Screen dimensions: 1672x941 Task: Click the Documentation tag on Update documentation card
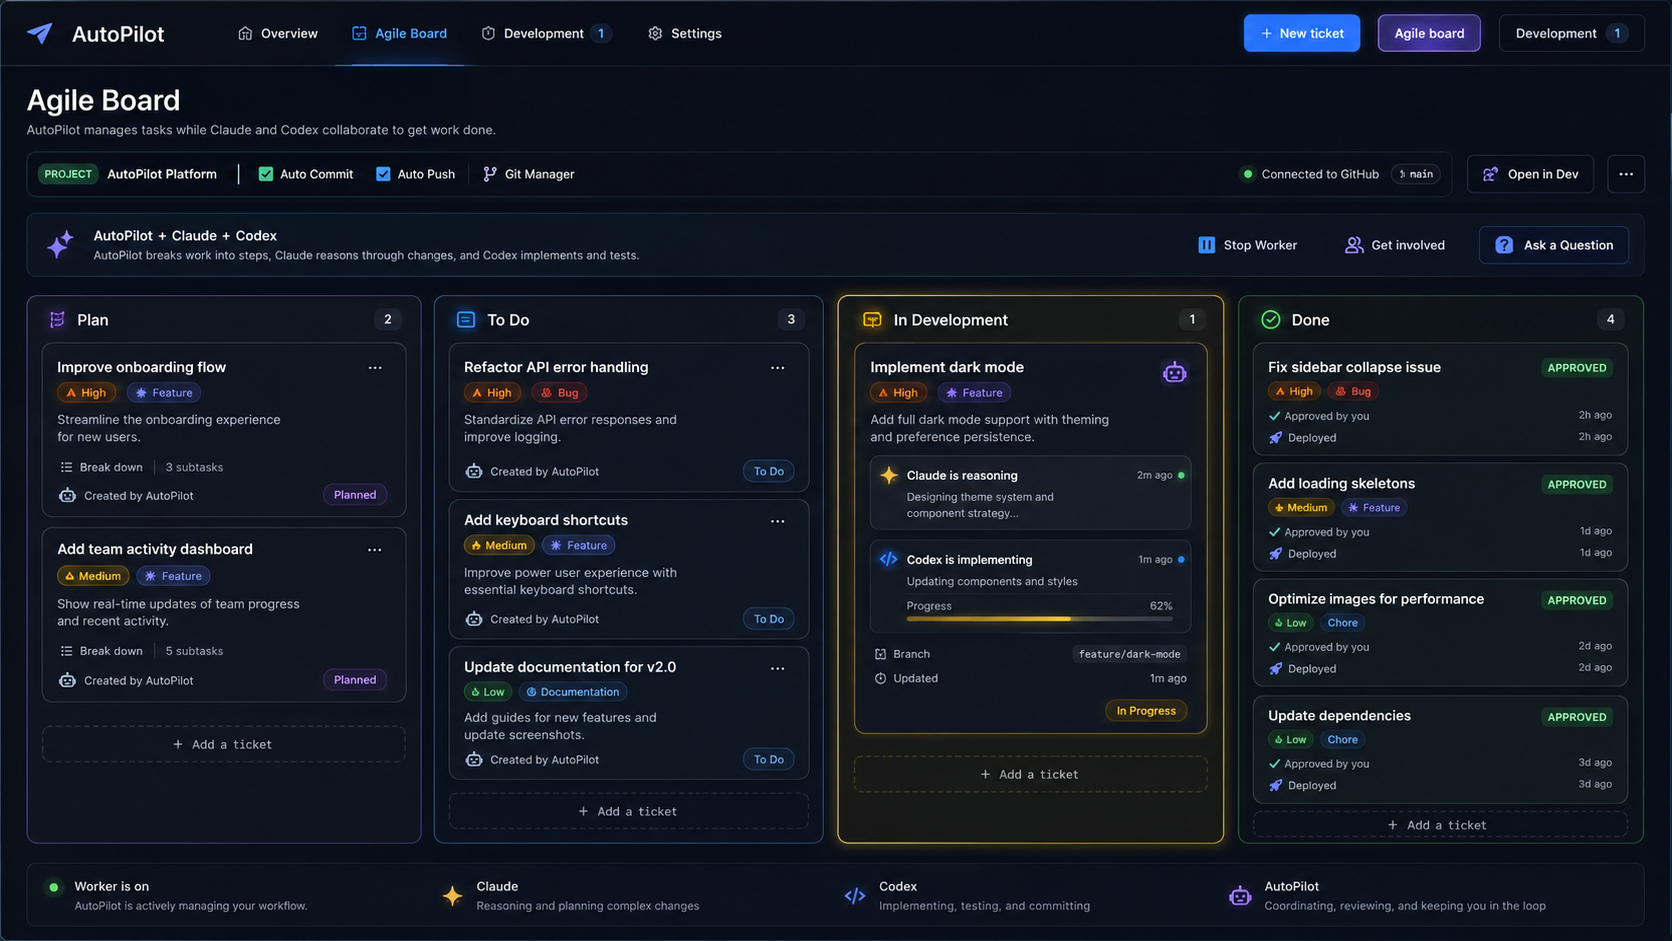pyautogui.click(x=573, y=692)
